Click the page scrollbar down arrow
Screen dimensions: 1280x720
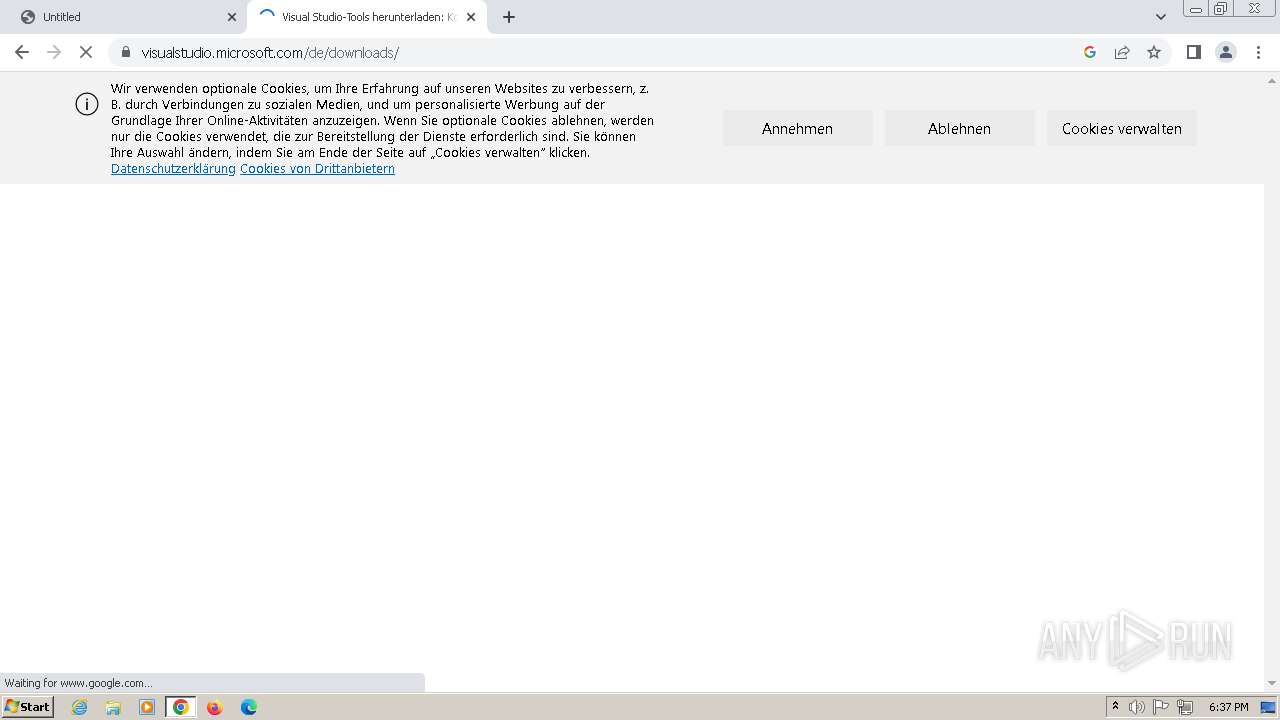(1272, 683)
